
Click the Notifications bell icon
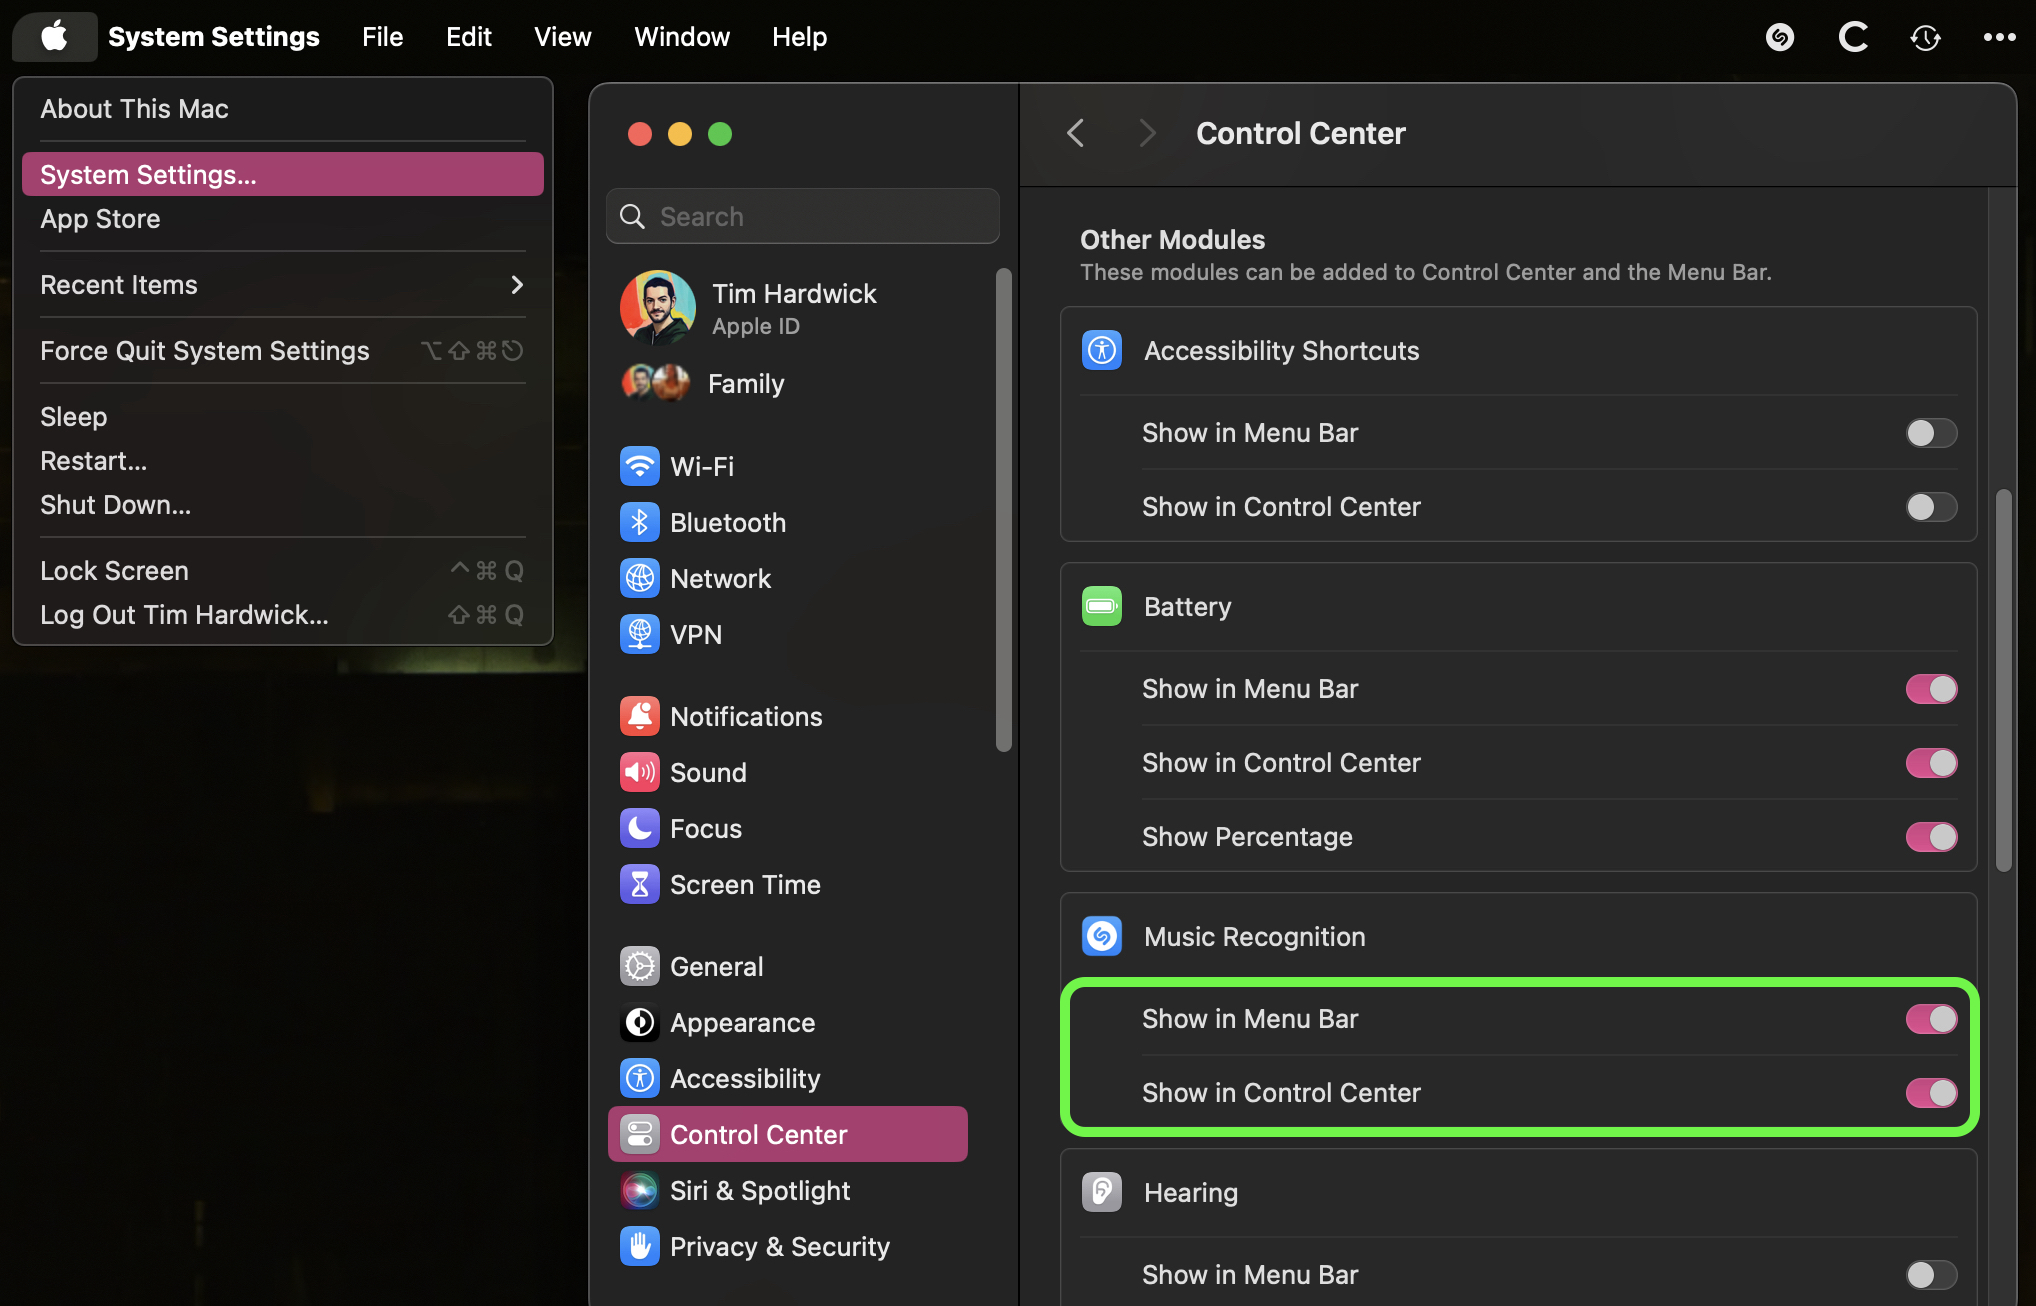tap(640, 716)
